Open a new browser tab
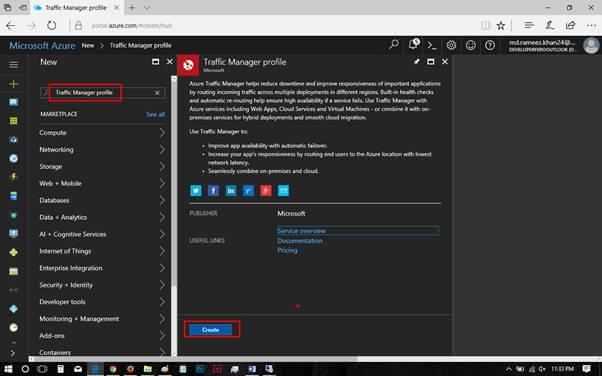Viewport: 602px width, 376px height. (132, 8)
